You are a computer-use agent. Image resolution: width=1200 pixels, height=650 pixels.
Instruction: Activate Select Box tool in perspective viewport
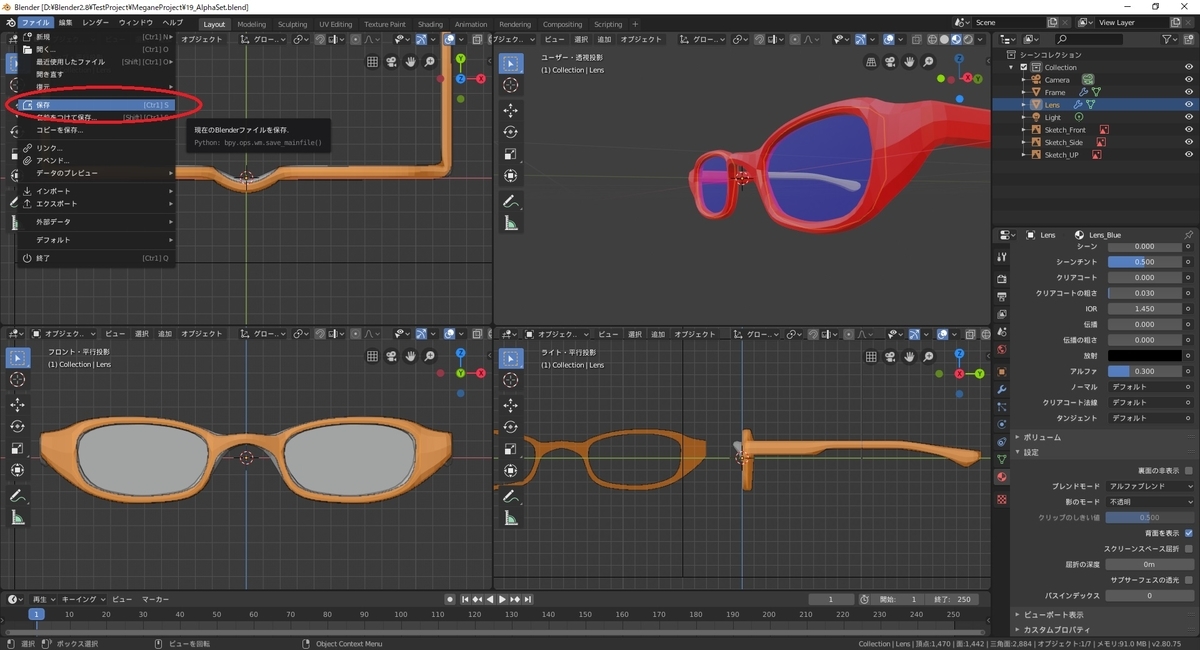pos(511,64)
